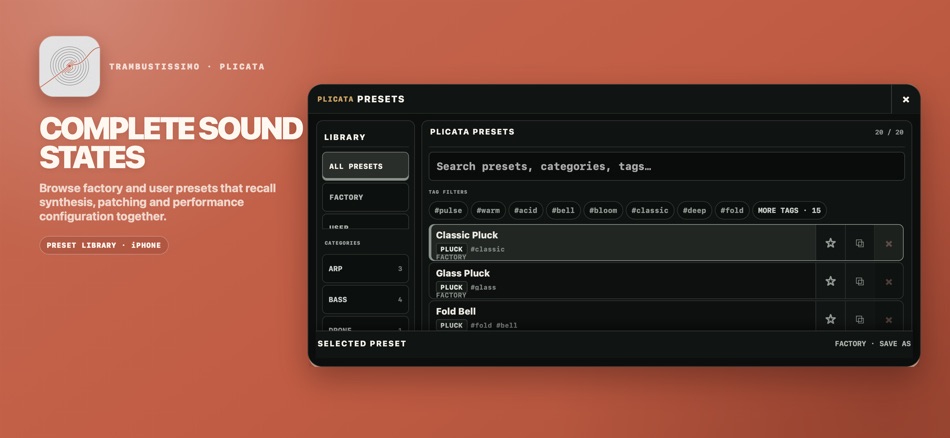This screenshot has width=950, height=438.
Task: Click the preset search field
Action: point(666,166)
